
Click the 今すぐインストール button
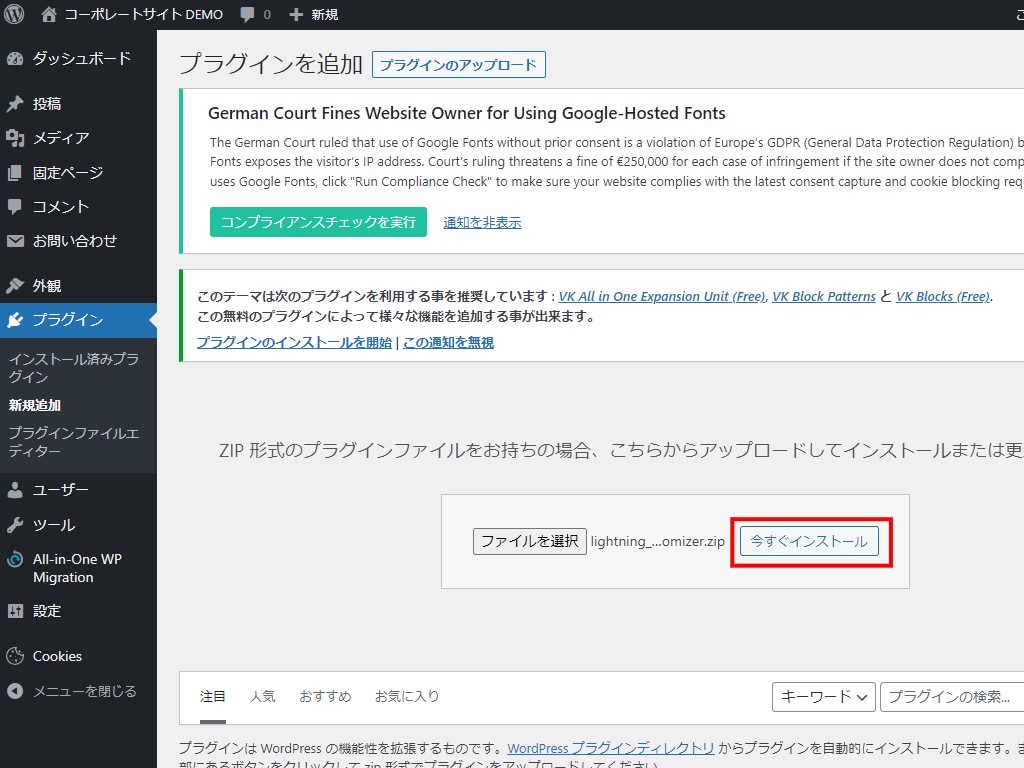click(809, 541)
